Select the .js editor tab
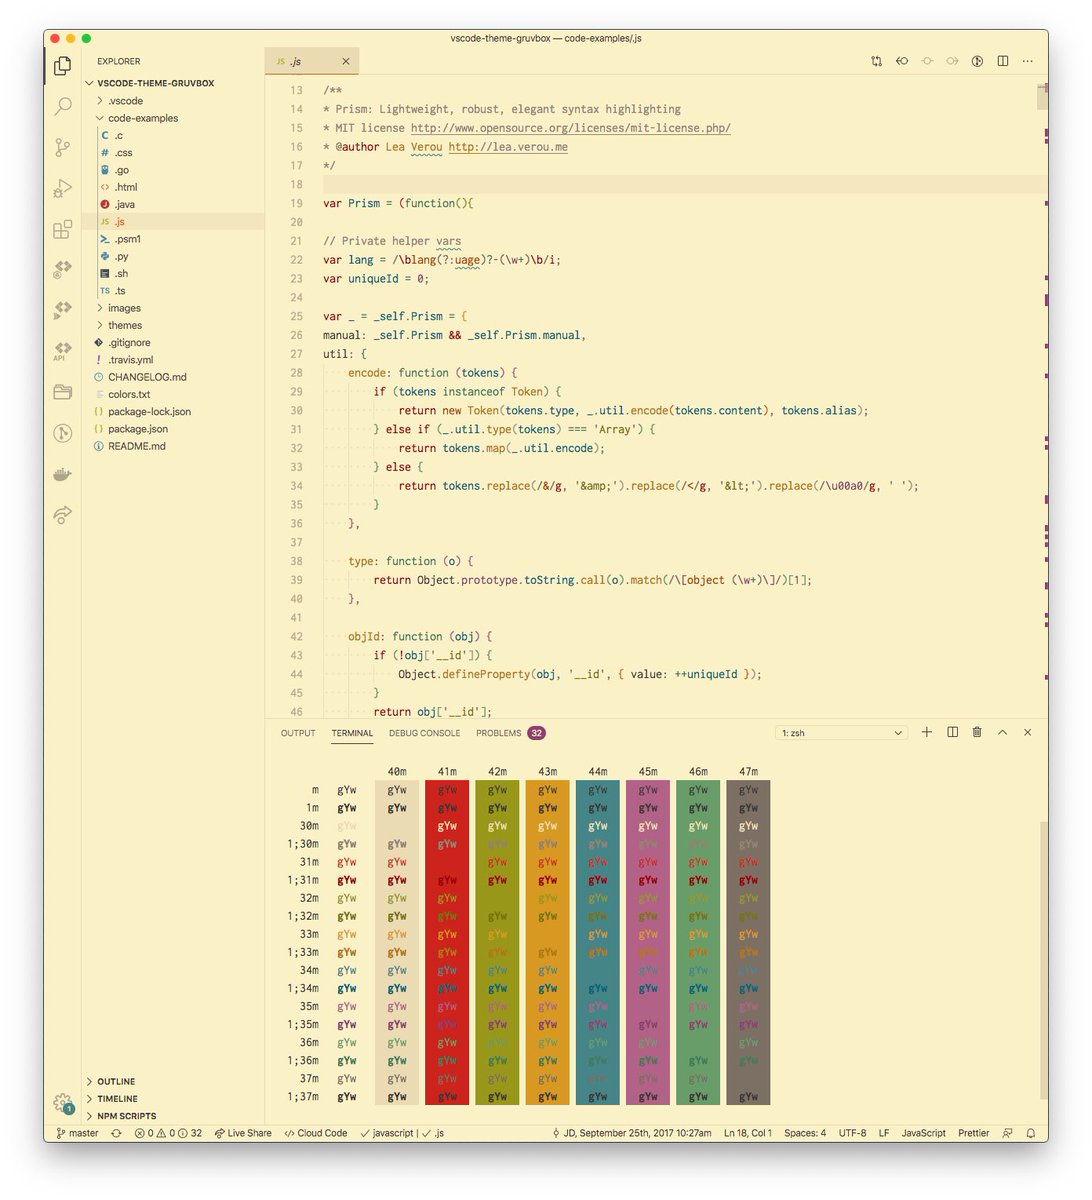The image size is (1092, 1200). click(311, 61)
